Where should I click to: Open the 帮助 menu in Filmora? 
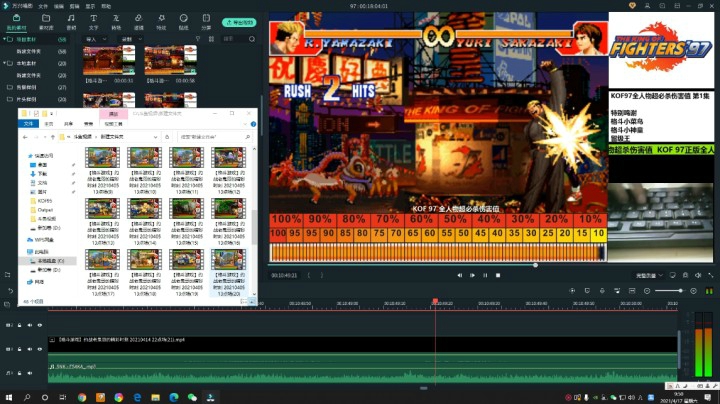point(106,6)
